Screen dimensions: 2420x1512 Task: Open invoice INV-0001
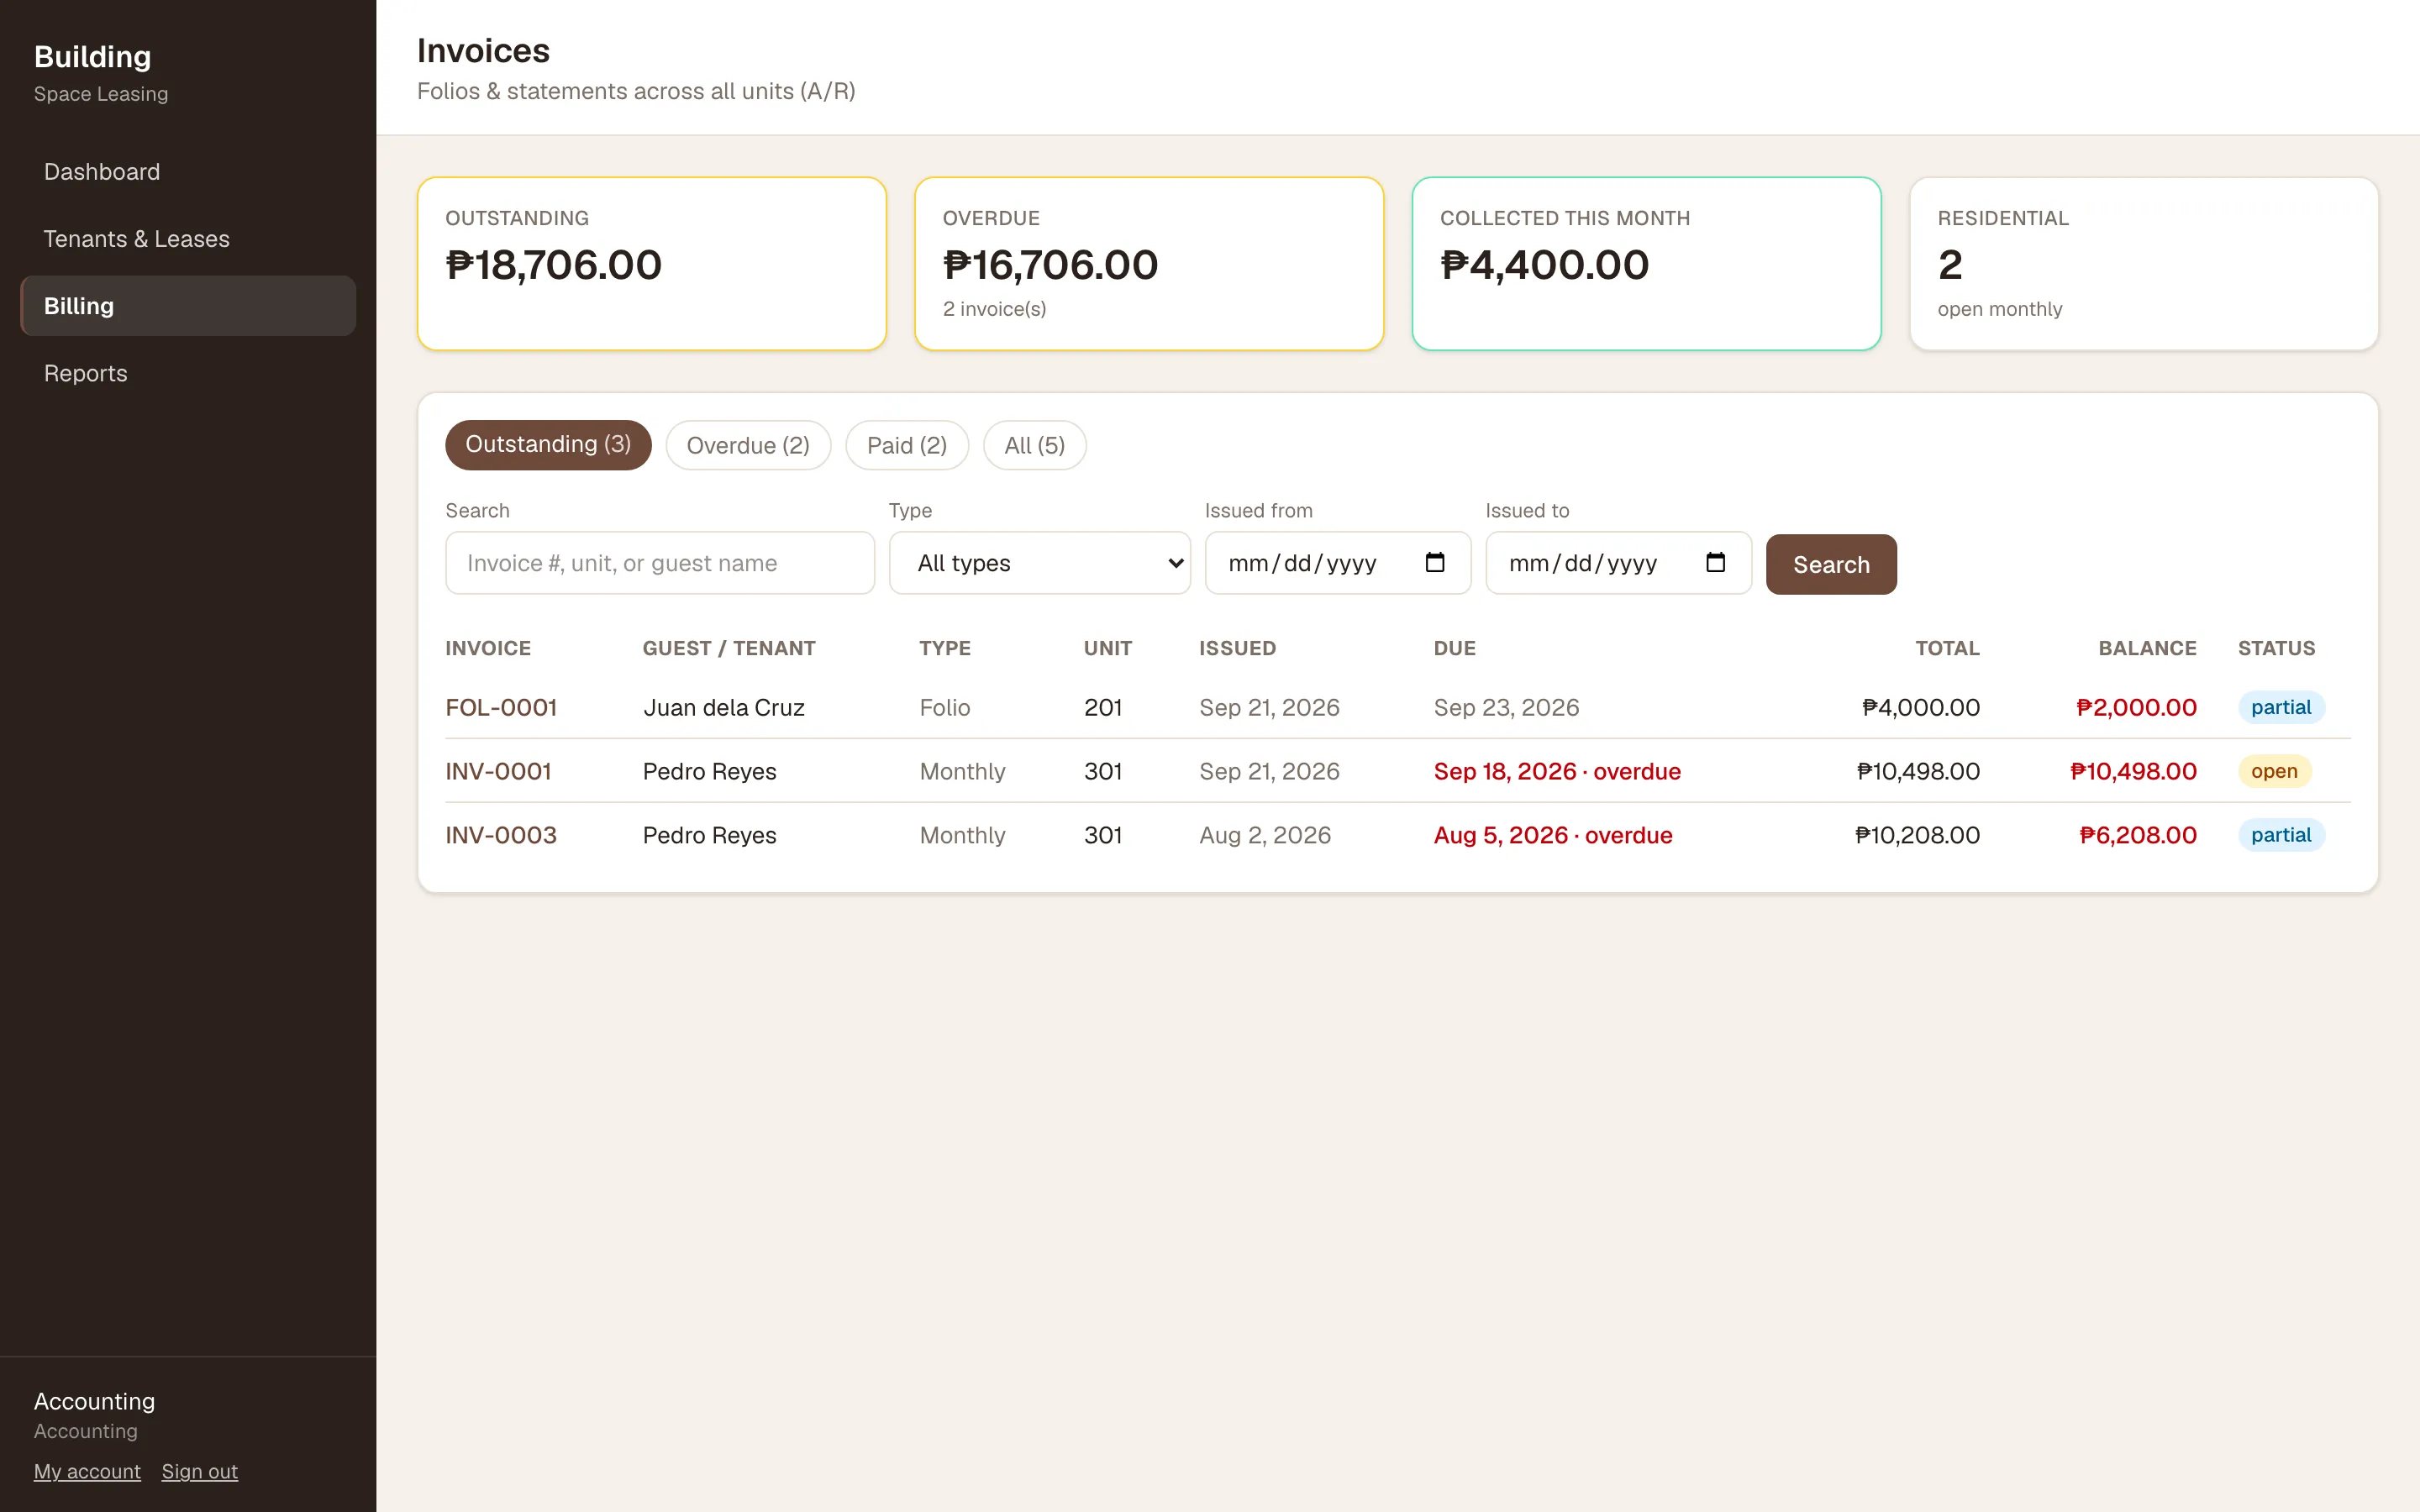point(498,771)
